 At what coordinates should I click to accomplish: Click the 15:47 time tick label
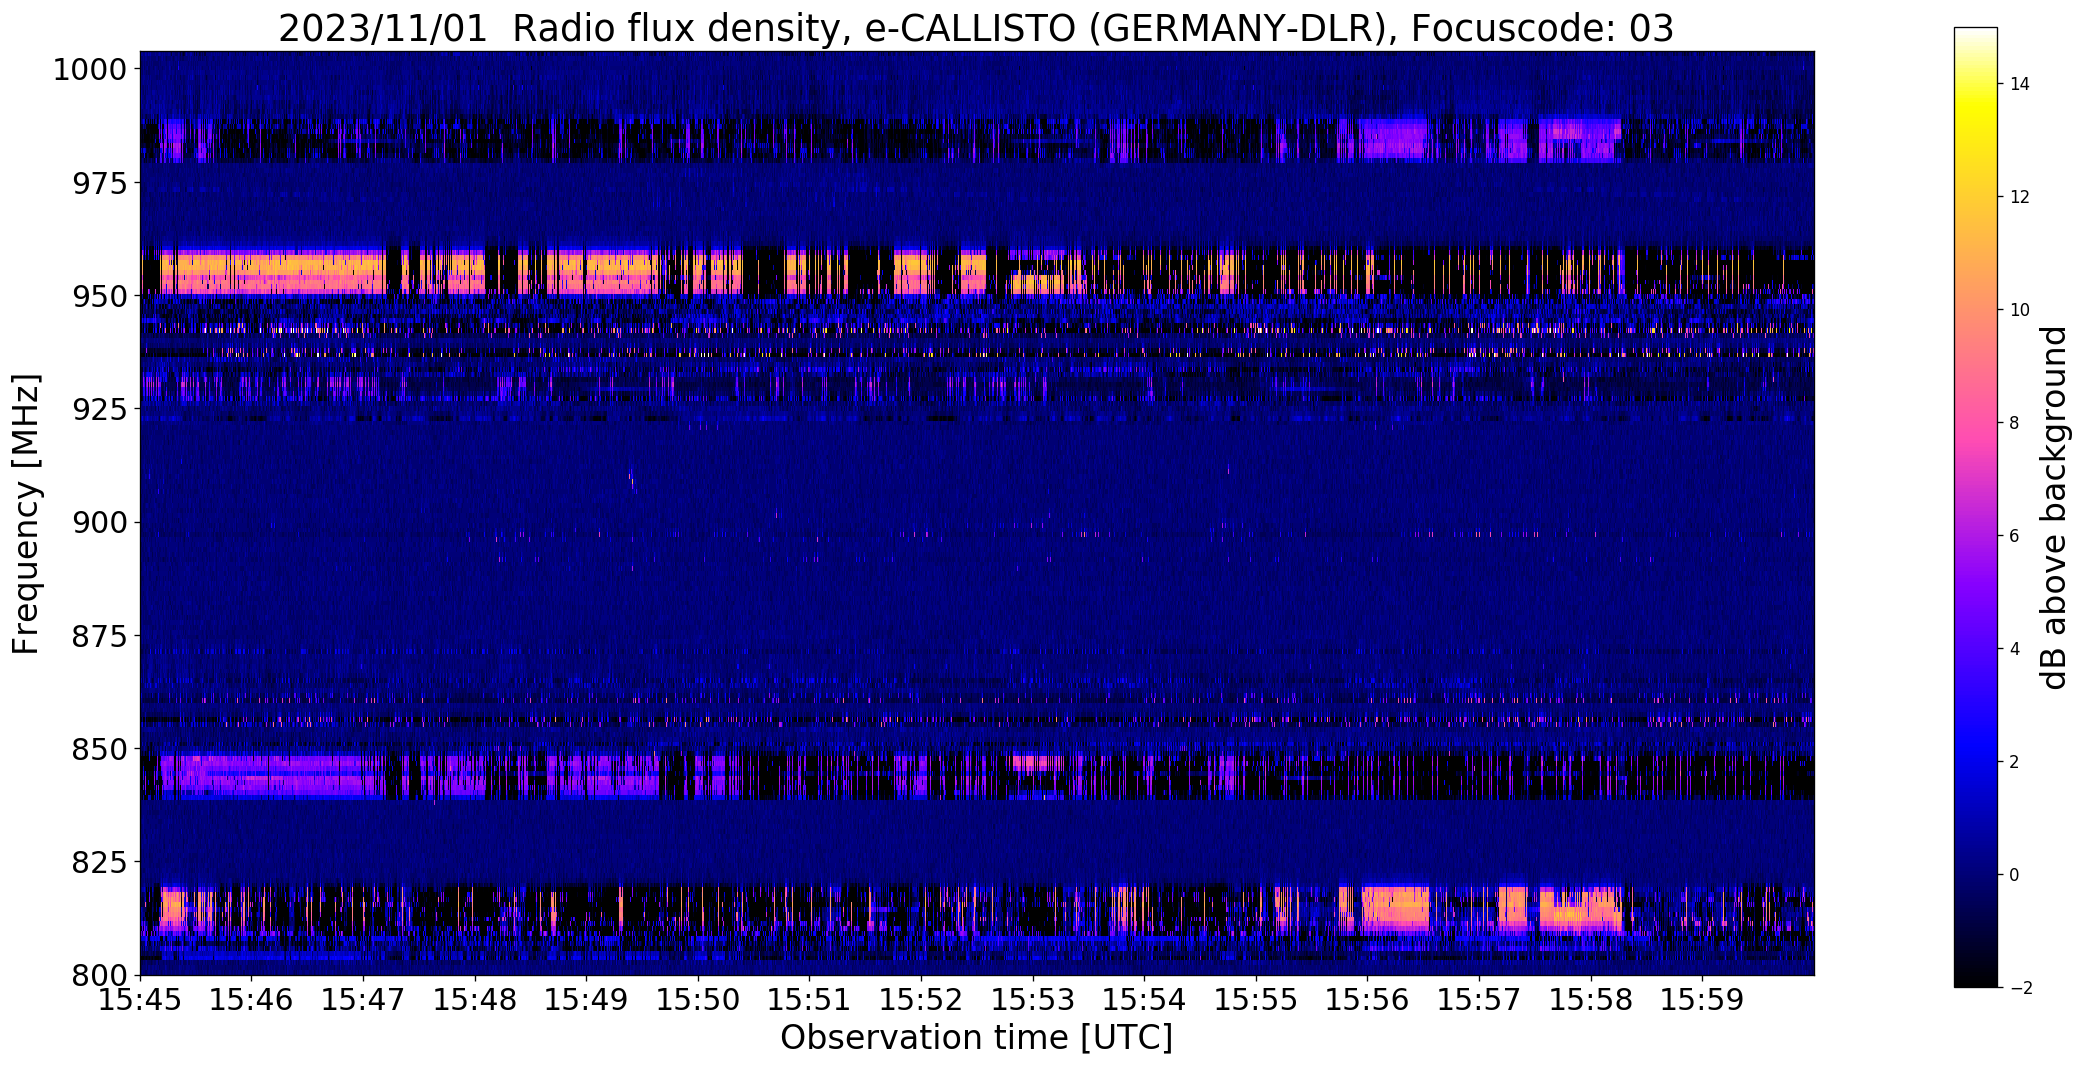pos(363,999)
